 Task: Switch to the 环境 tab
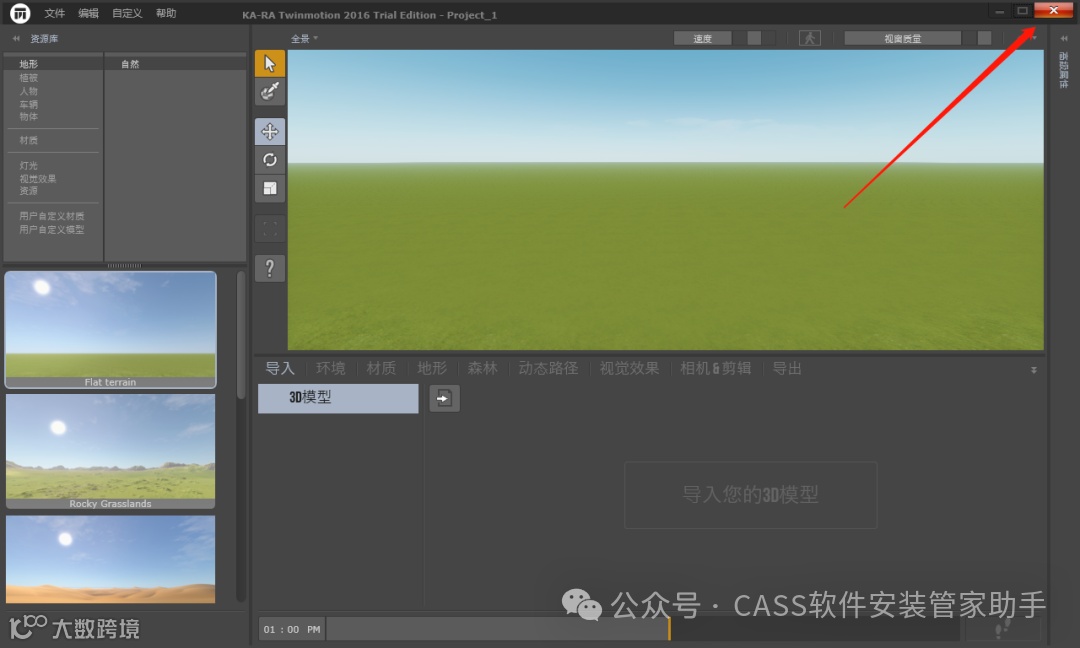click(x=331, y=368)
